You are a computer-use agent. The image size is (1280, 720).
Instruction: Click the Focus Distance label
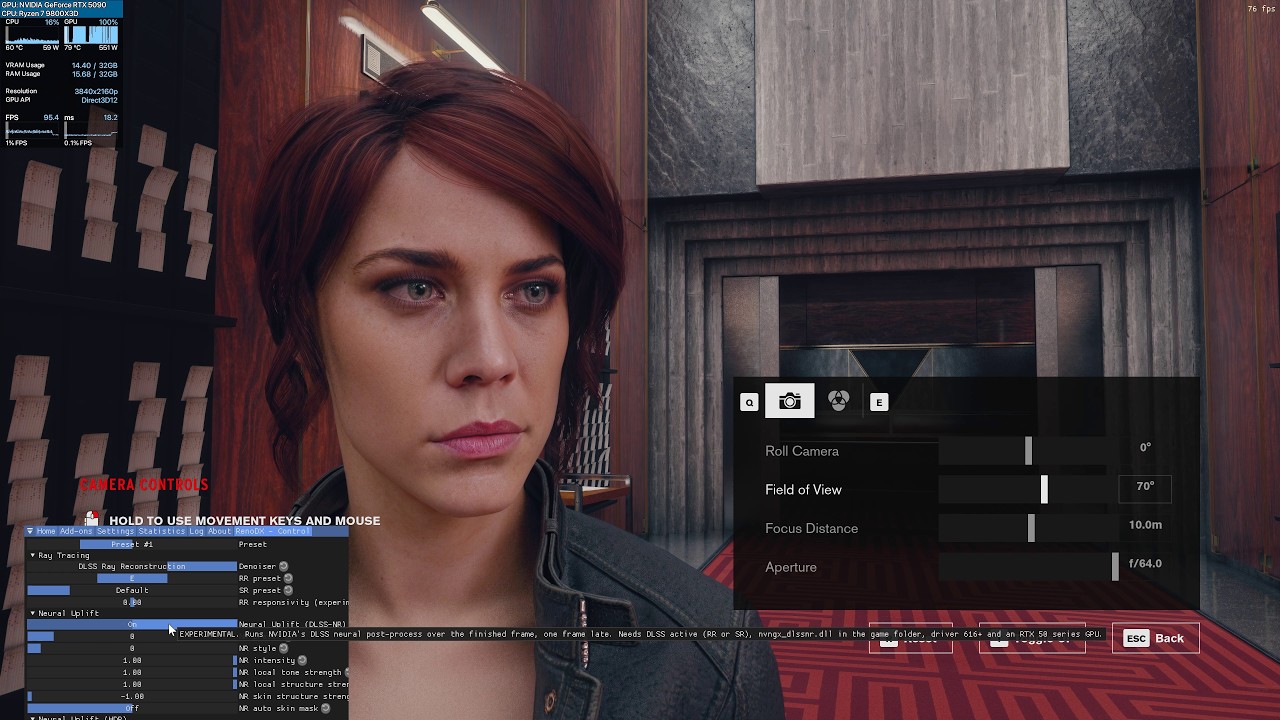(x=811, y=528)
